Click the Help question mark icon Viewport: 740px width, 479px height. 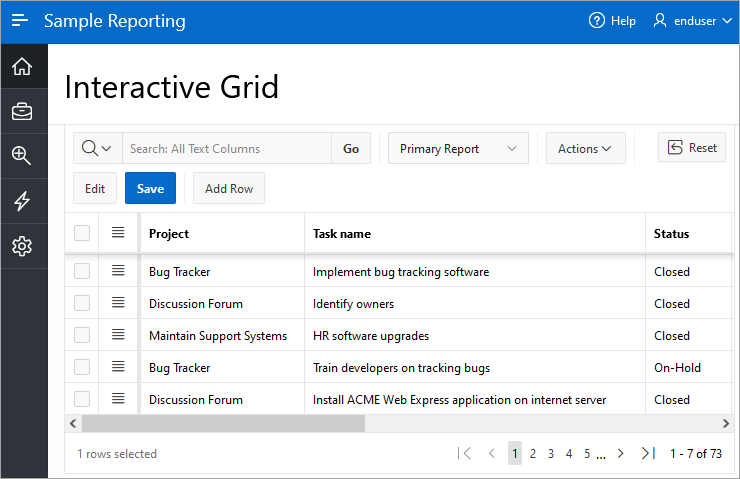click(x=597, y=21)
